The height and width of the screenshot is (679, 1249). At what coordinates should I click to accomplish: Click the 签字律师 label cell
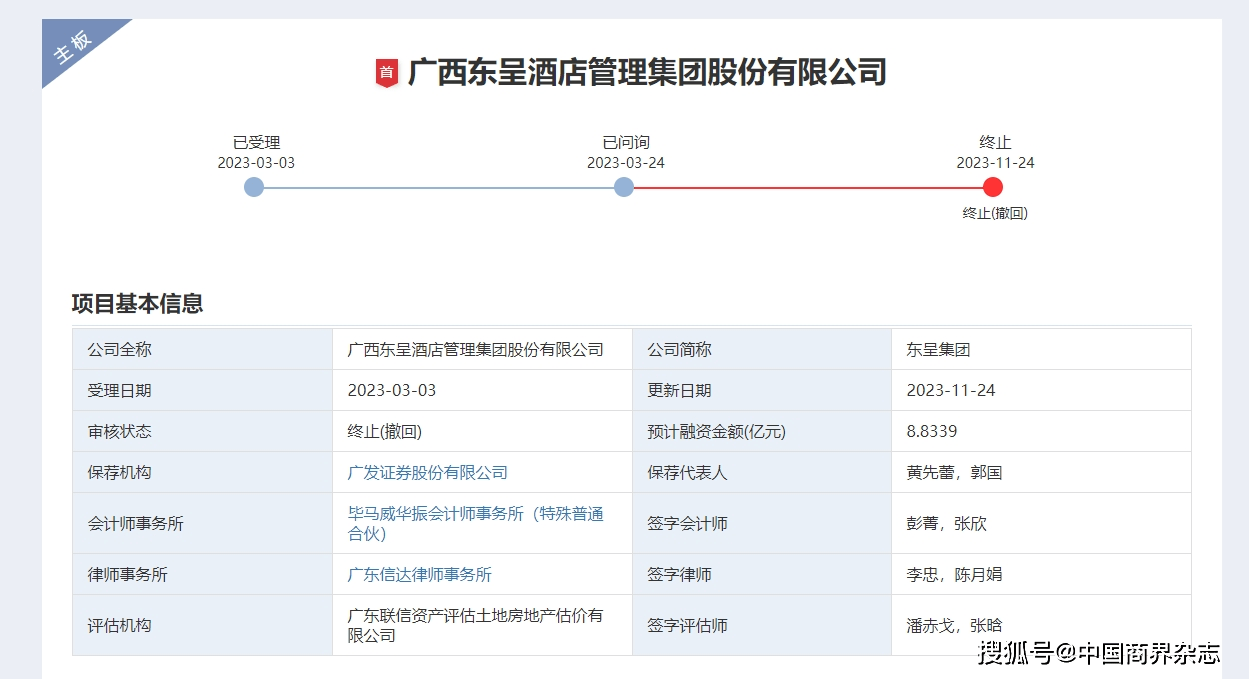(x=762, y=574)
